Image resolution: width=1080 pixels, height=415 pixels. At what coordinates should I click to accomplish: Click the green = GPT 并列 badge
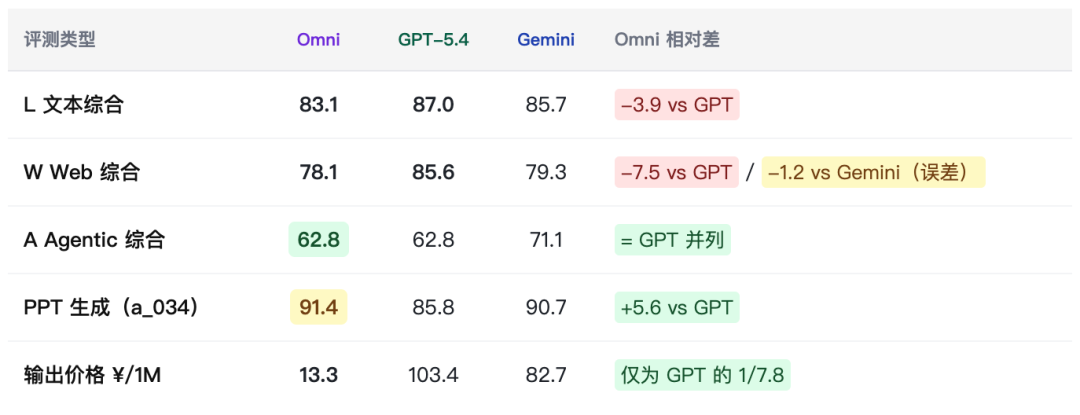pos(673,240)
